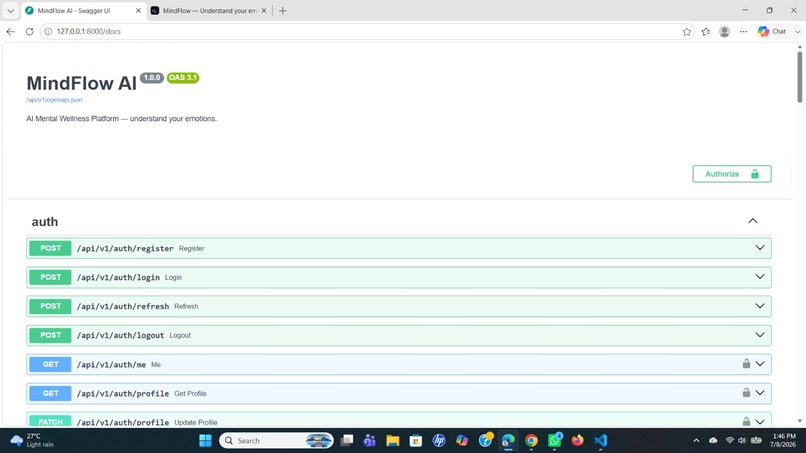Open the browser profile icon
Viewport: 806px width, 453px height.
coord(724,31)
